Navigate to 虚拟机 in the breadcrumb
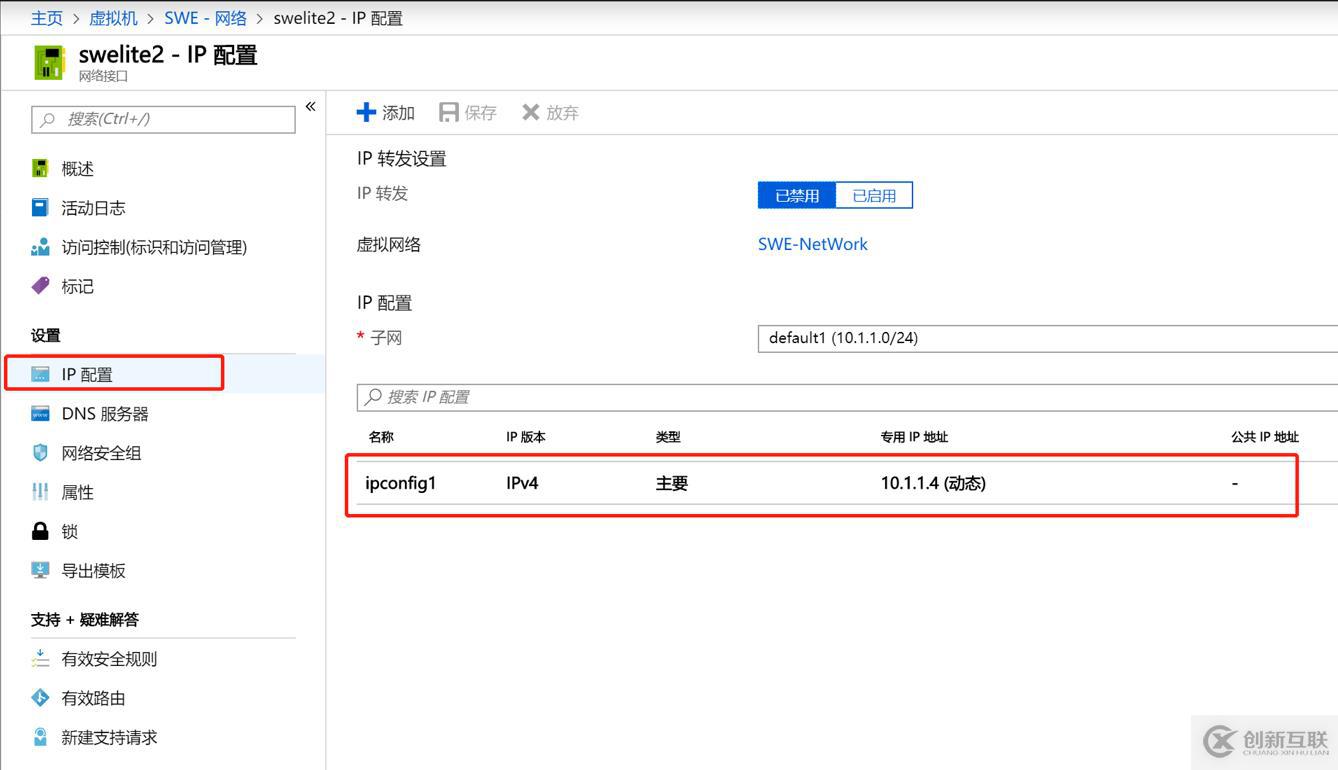1338x770 pixels. click(113, 17)
